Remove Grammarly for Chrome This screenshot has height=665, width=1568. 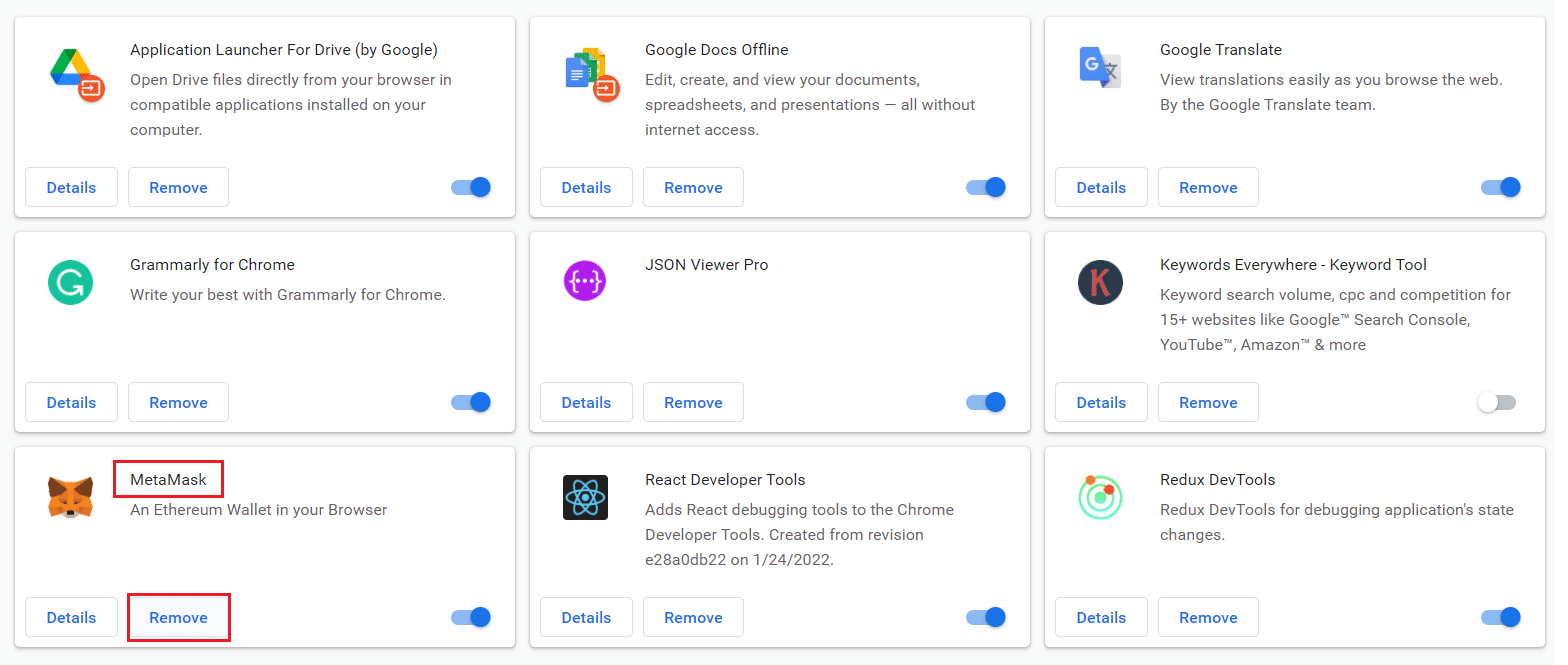coord(178,402)
